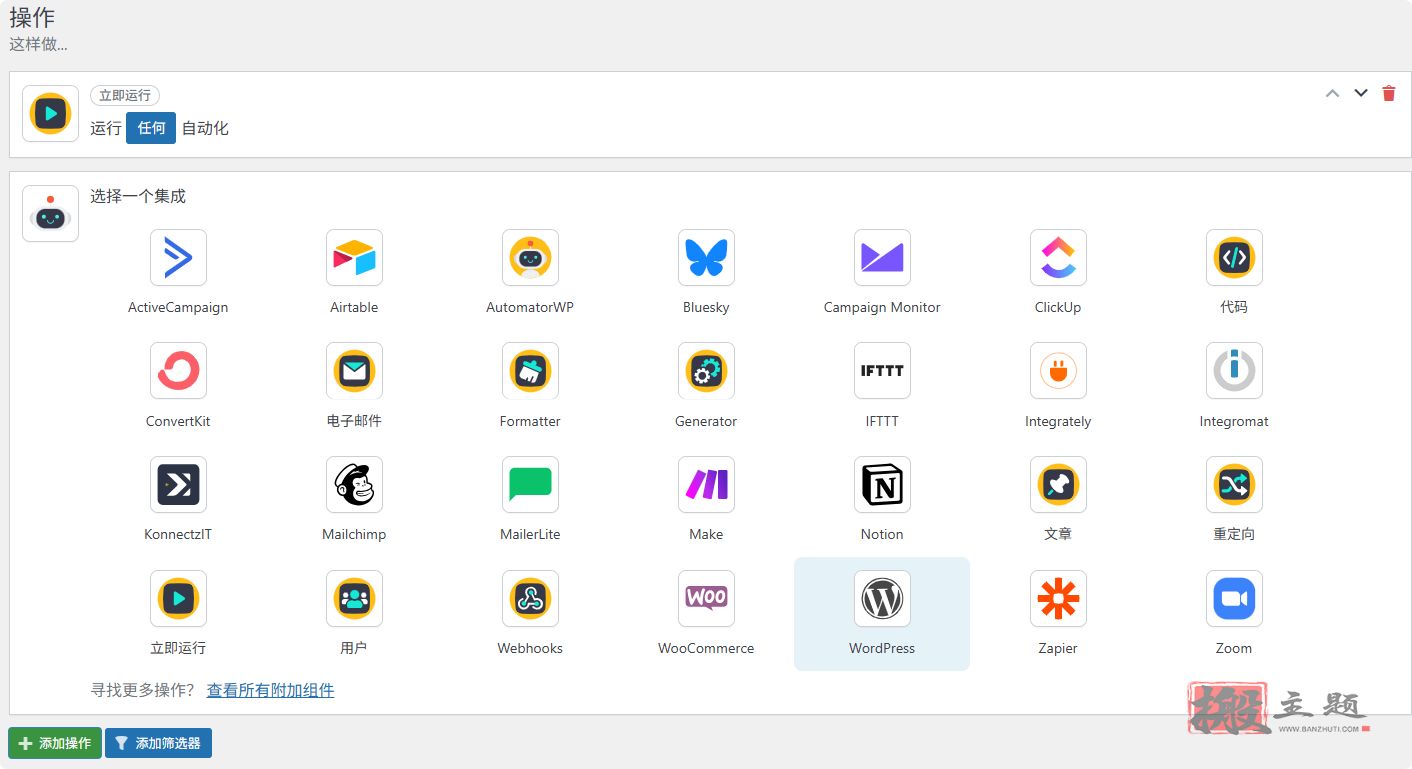Select the MailerLite integration
Screen dimensions: 1412x769
(x=530, y=485)
